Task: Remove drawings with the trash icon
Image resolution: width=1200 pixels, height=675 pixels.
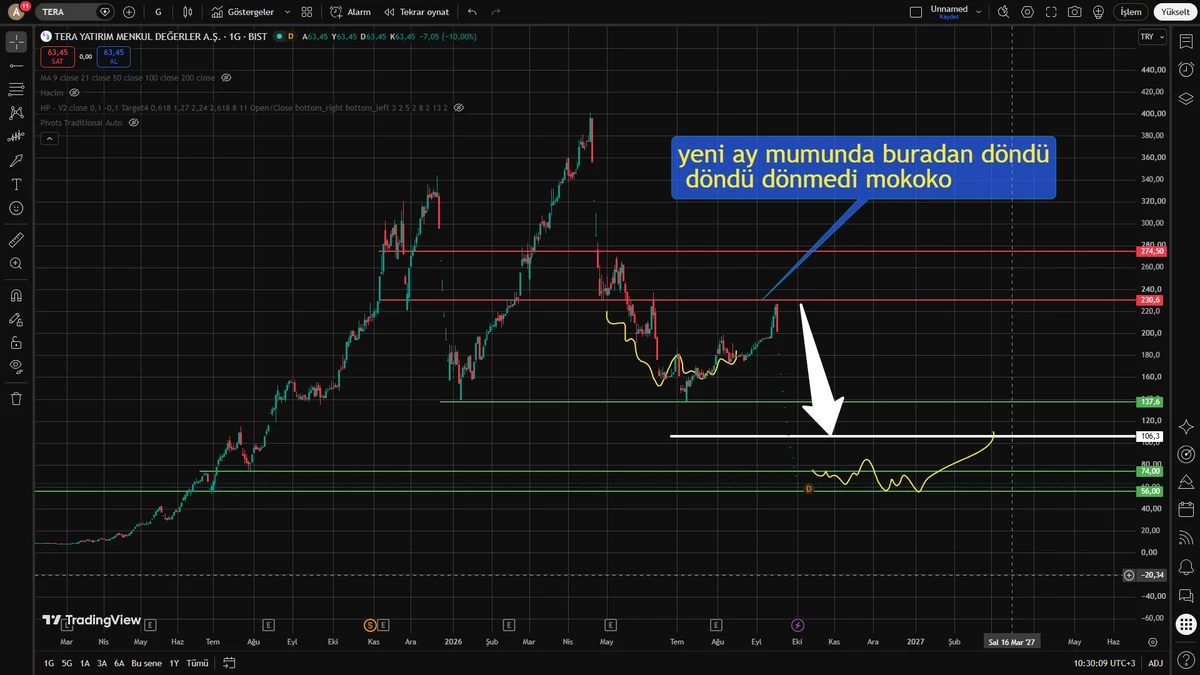Action: (x=16, y=398)
